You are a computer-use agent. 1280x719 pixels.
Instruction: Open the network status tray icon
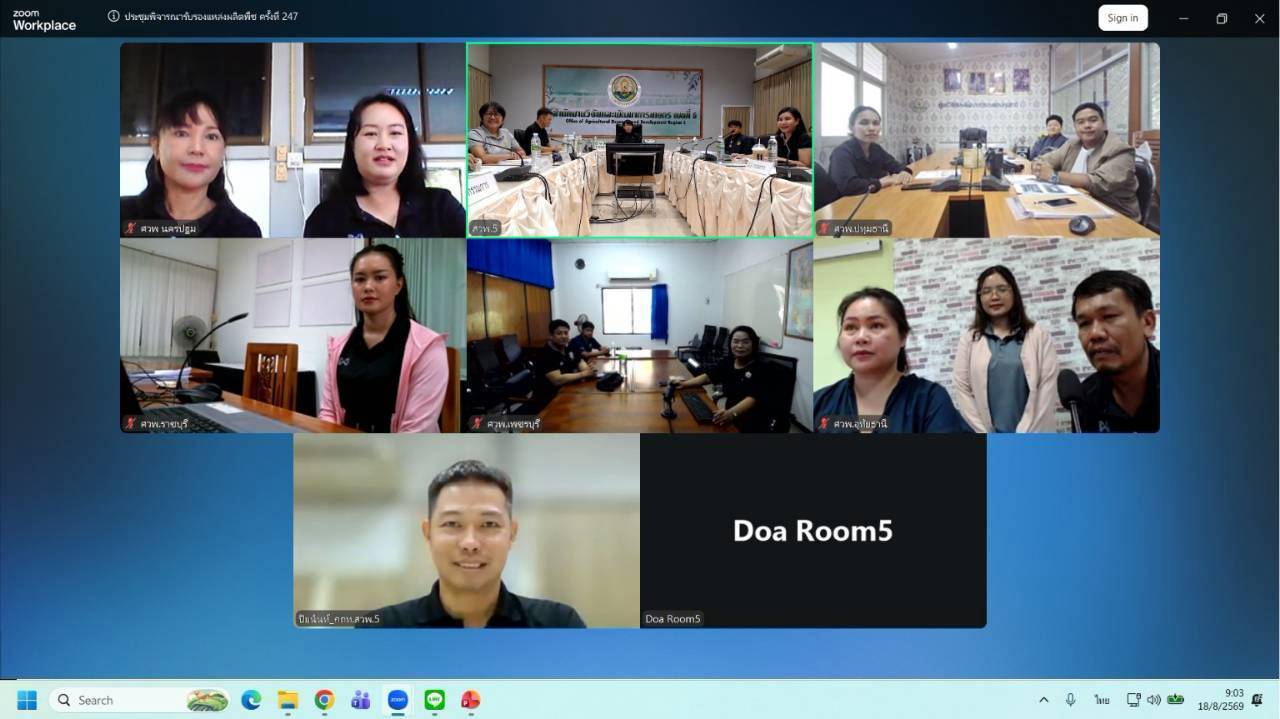pos(1133,700)
